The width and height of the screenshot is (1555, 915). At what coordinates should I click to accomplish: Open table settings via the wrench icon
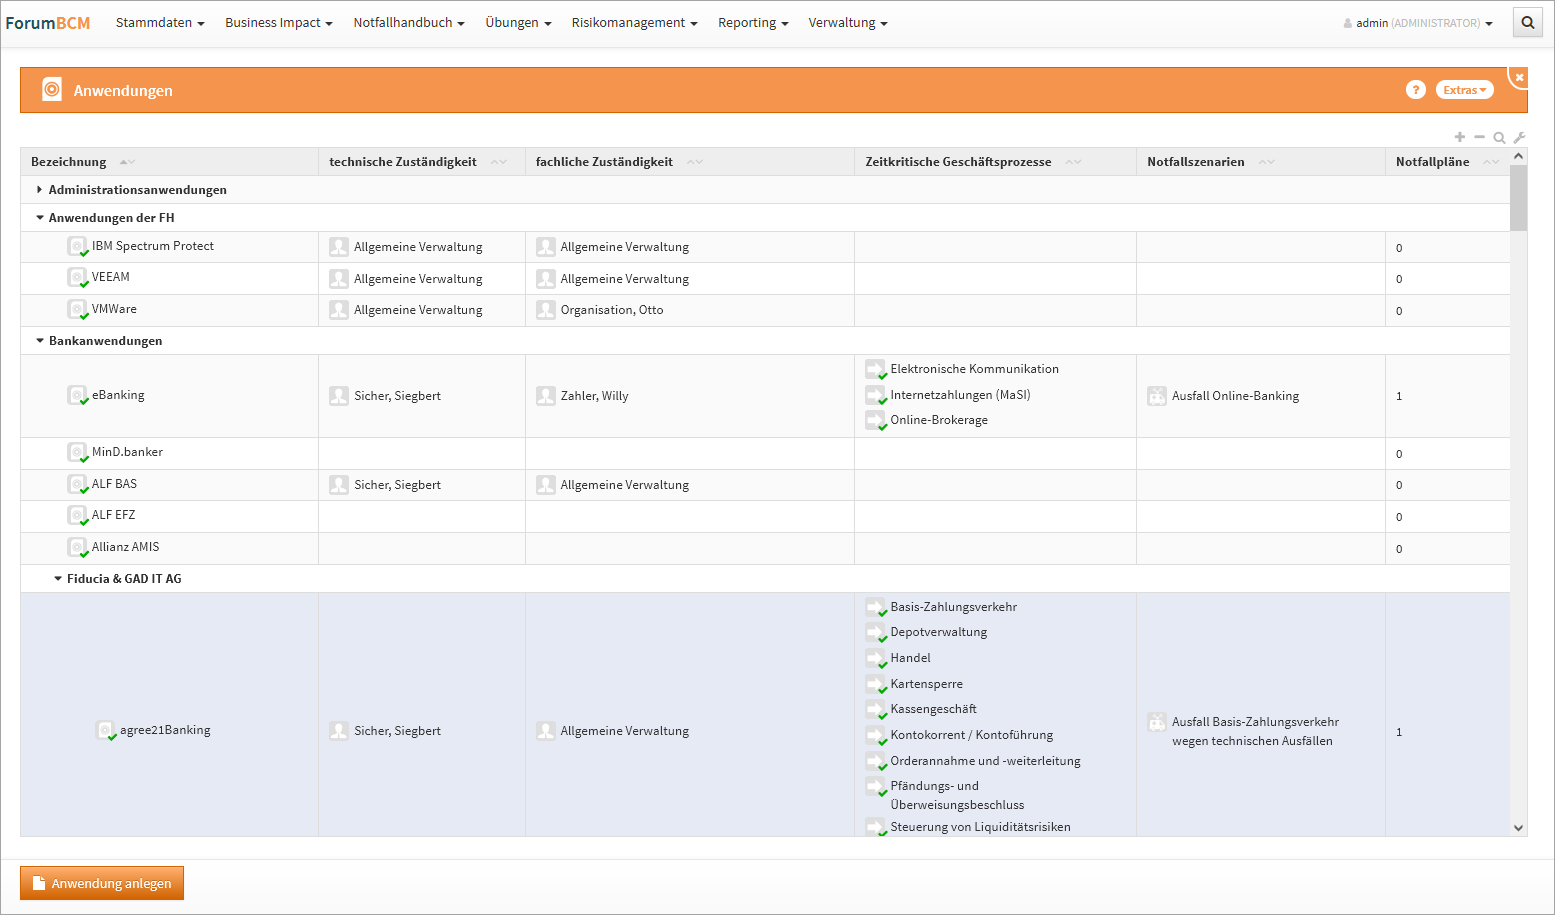1519,138
